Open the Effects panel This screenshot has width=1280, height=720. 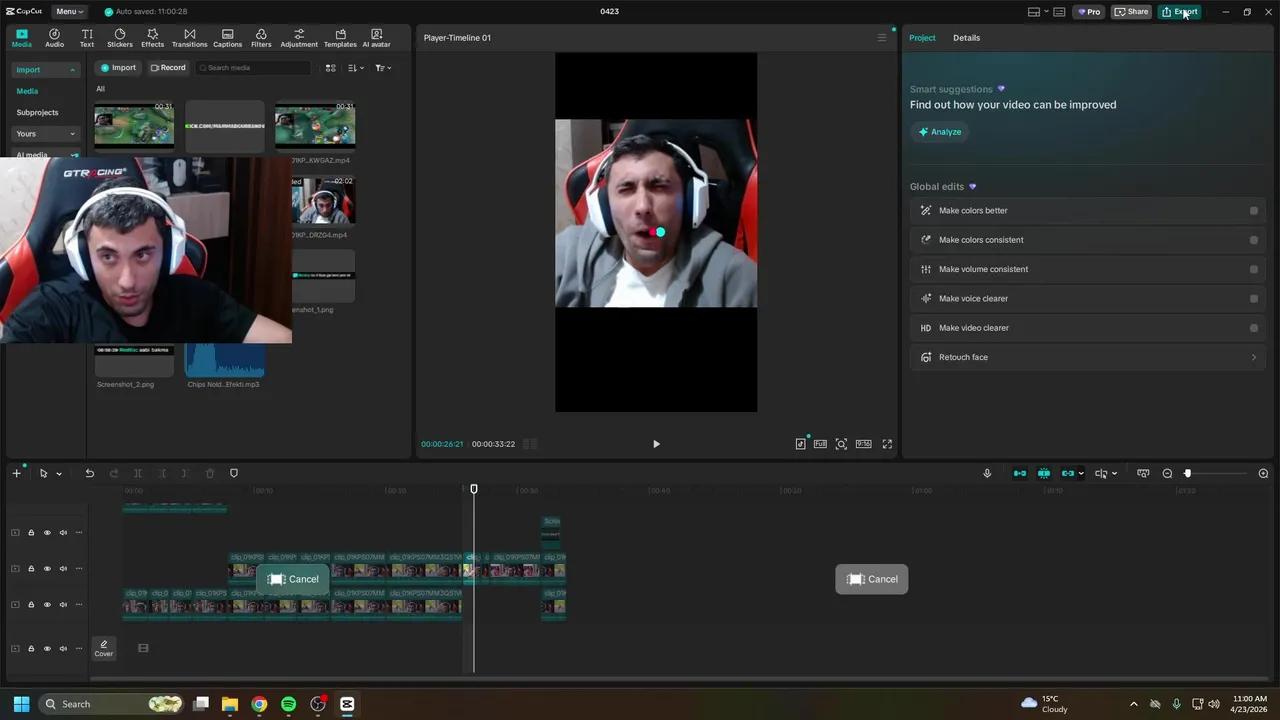[152, 38]
